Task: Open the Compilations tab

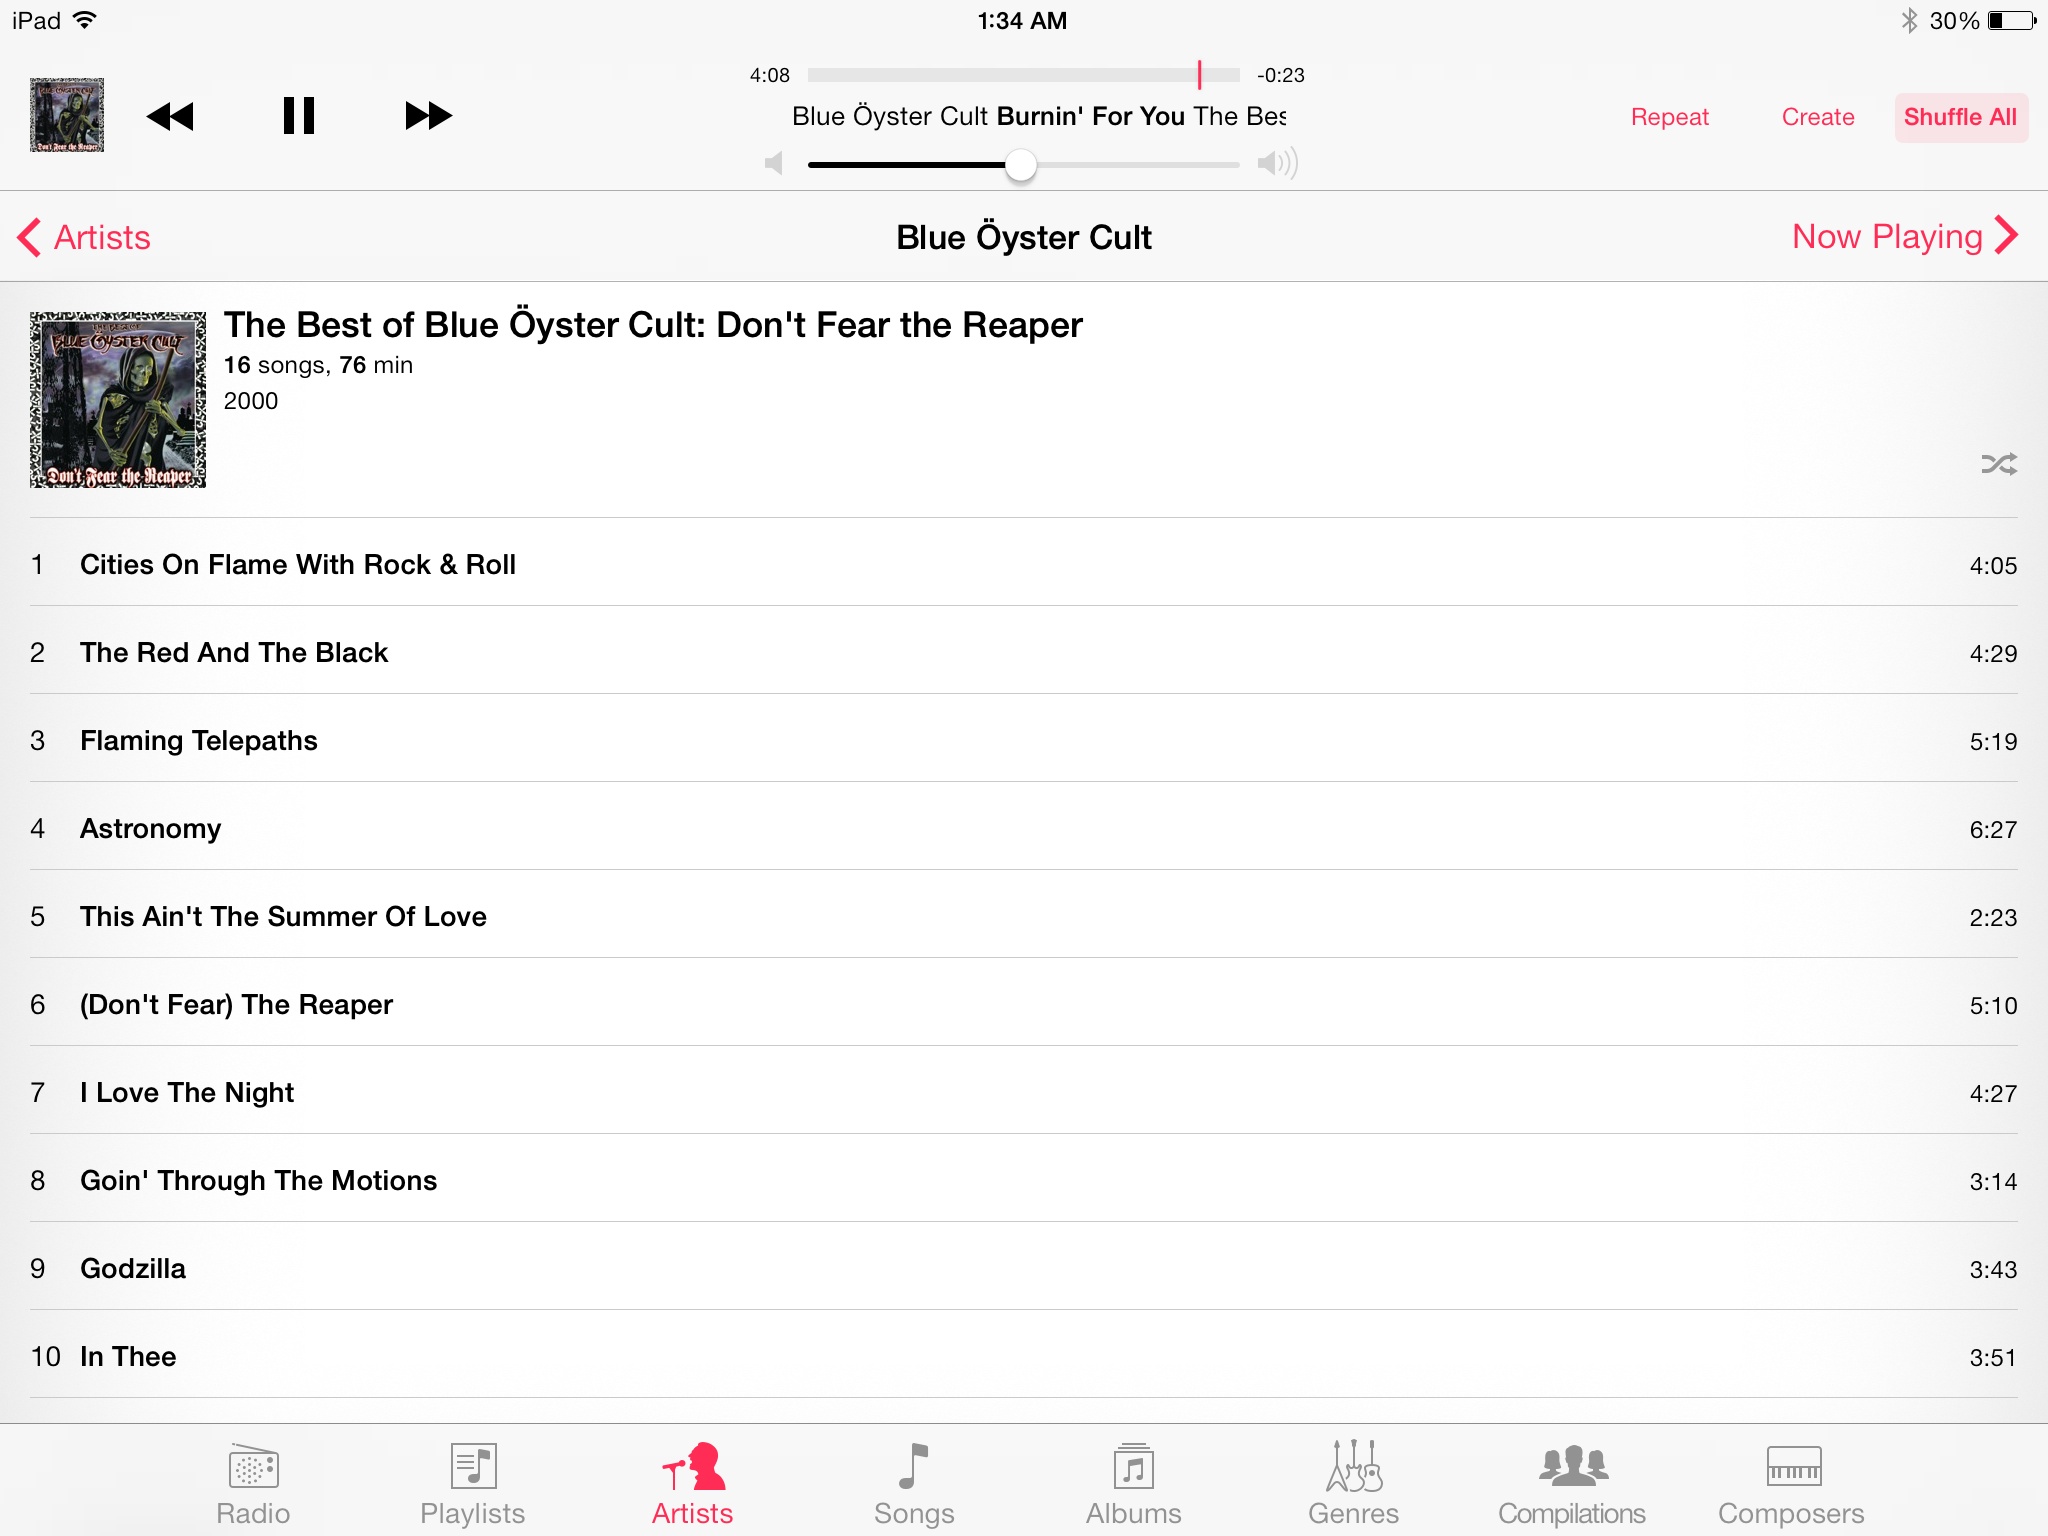Action: pyautogui.click(x=1572, y=1484)
